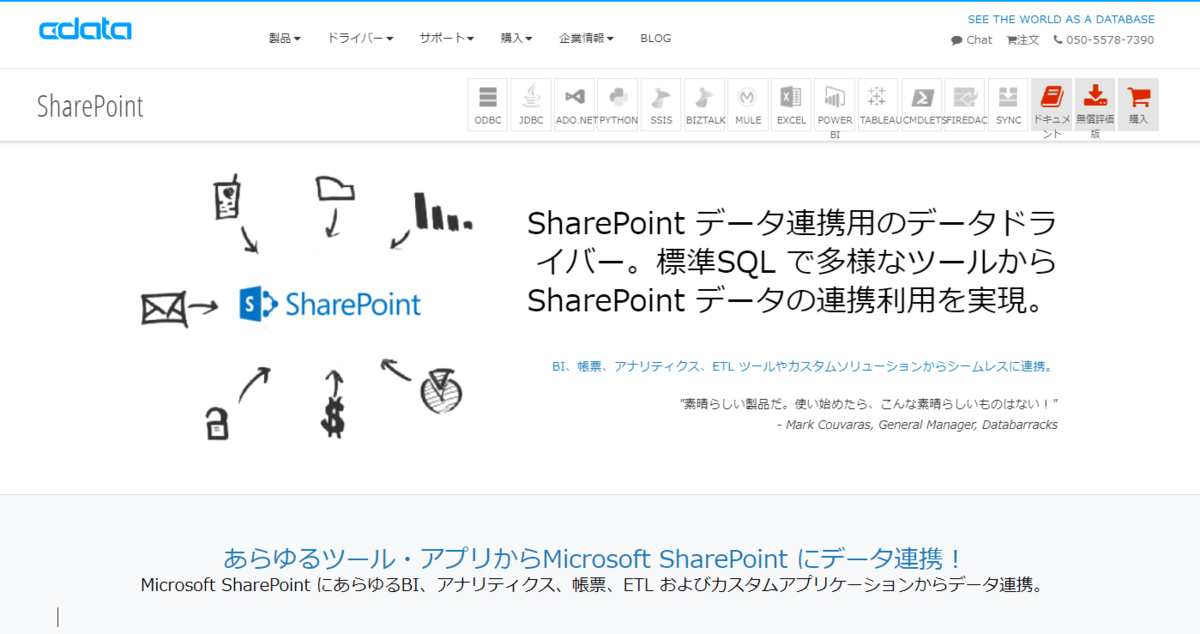Expand the 企業情報 dropdown menu
Image resolution: width=1200 pixels, height=634 pixels.
coord(587,38)
